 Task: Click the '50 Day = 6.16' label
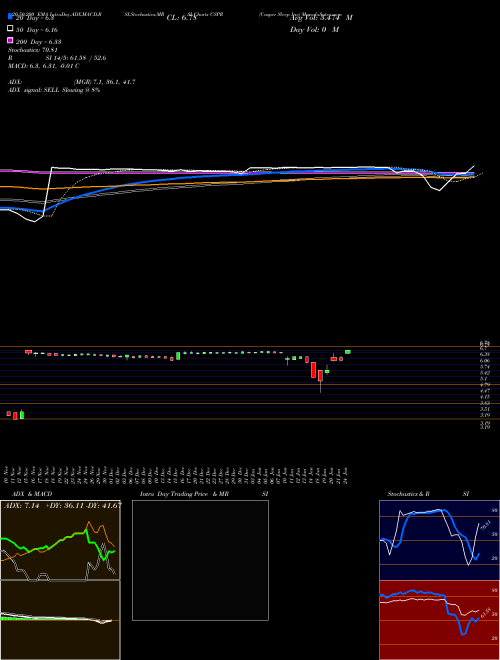tap(37, 30)
